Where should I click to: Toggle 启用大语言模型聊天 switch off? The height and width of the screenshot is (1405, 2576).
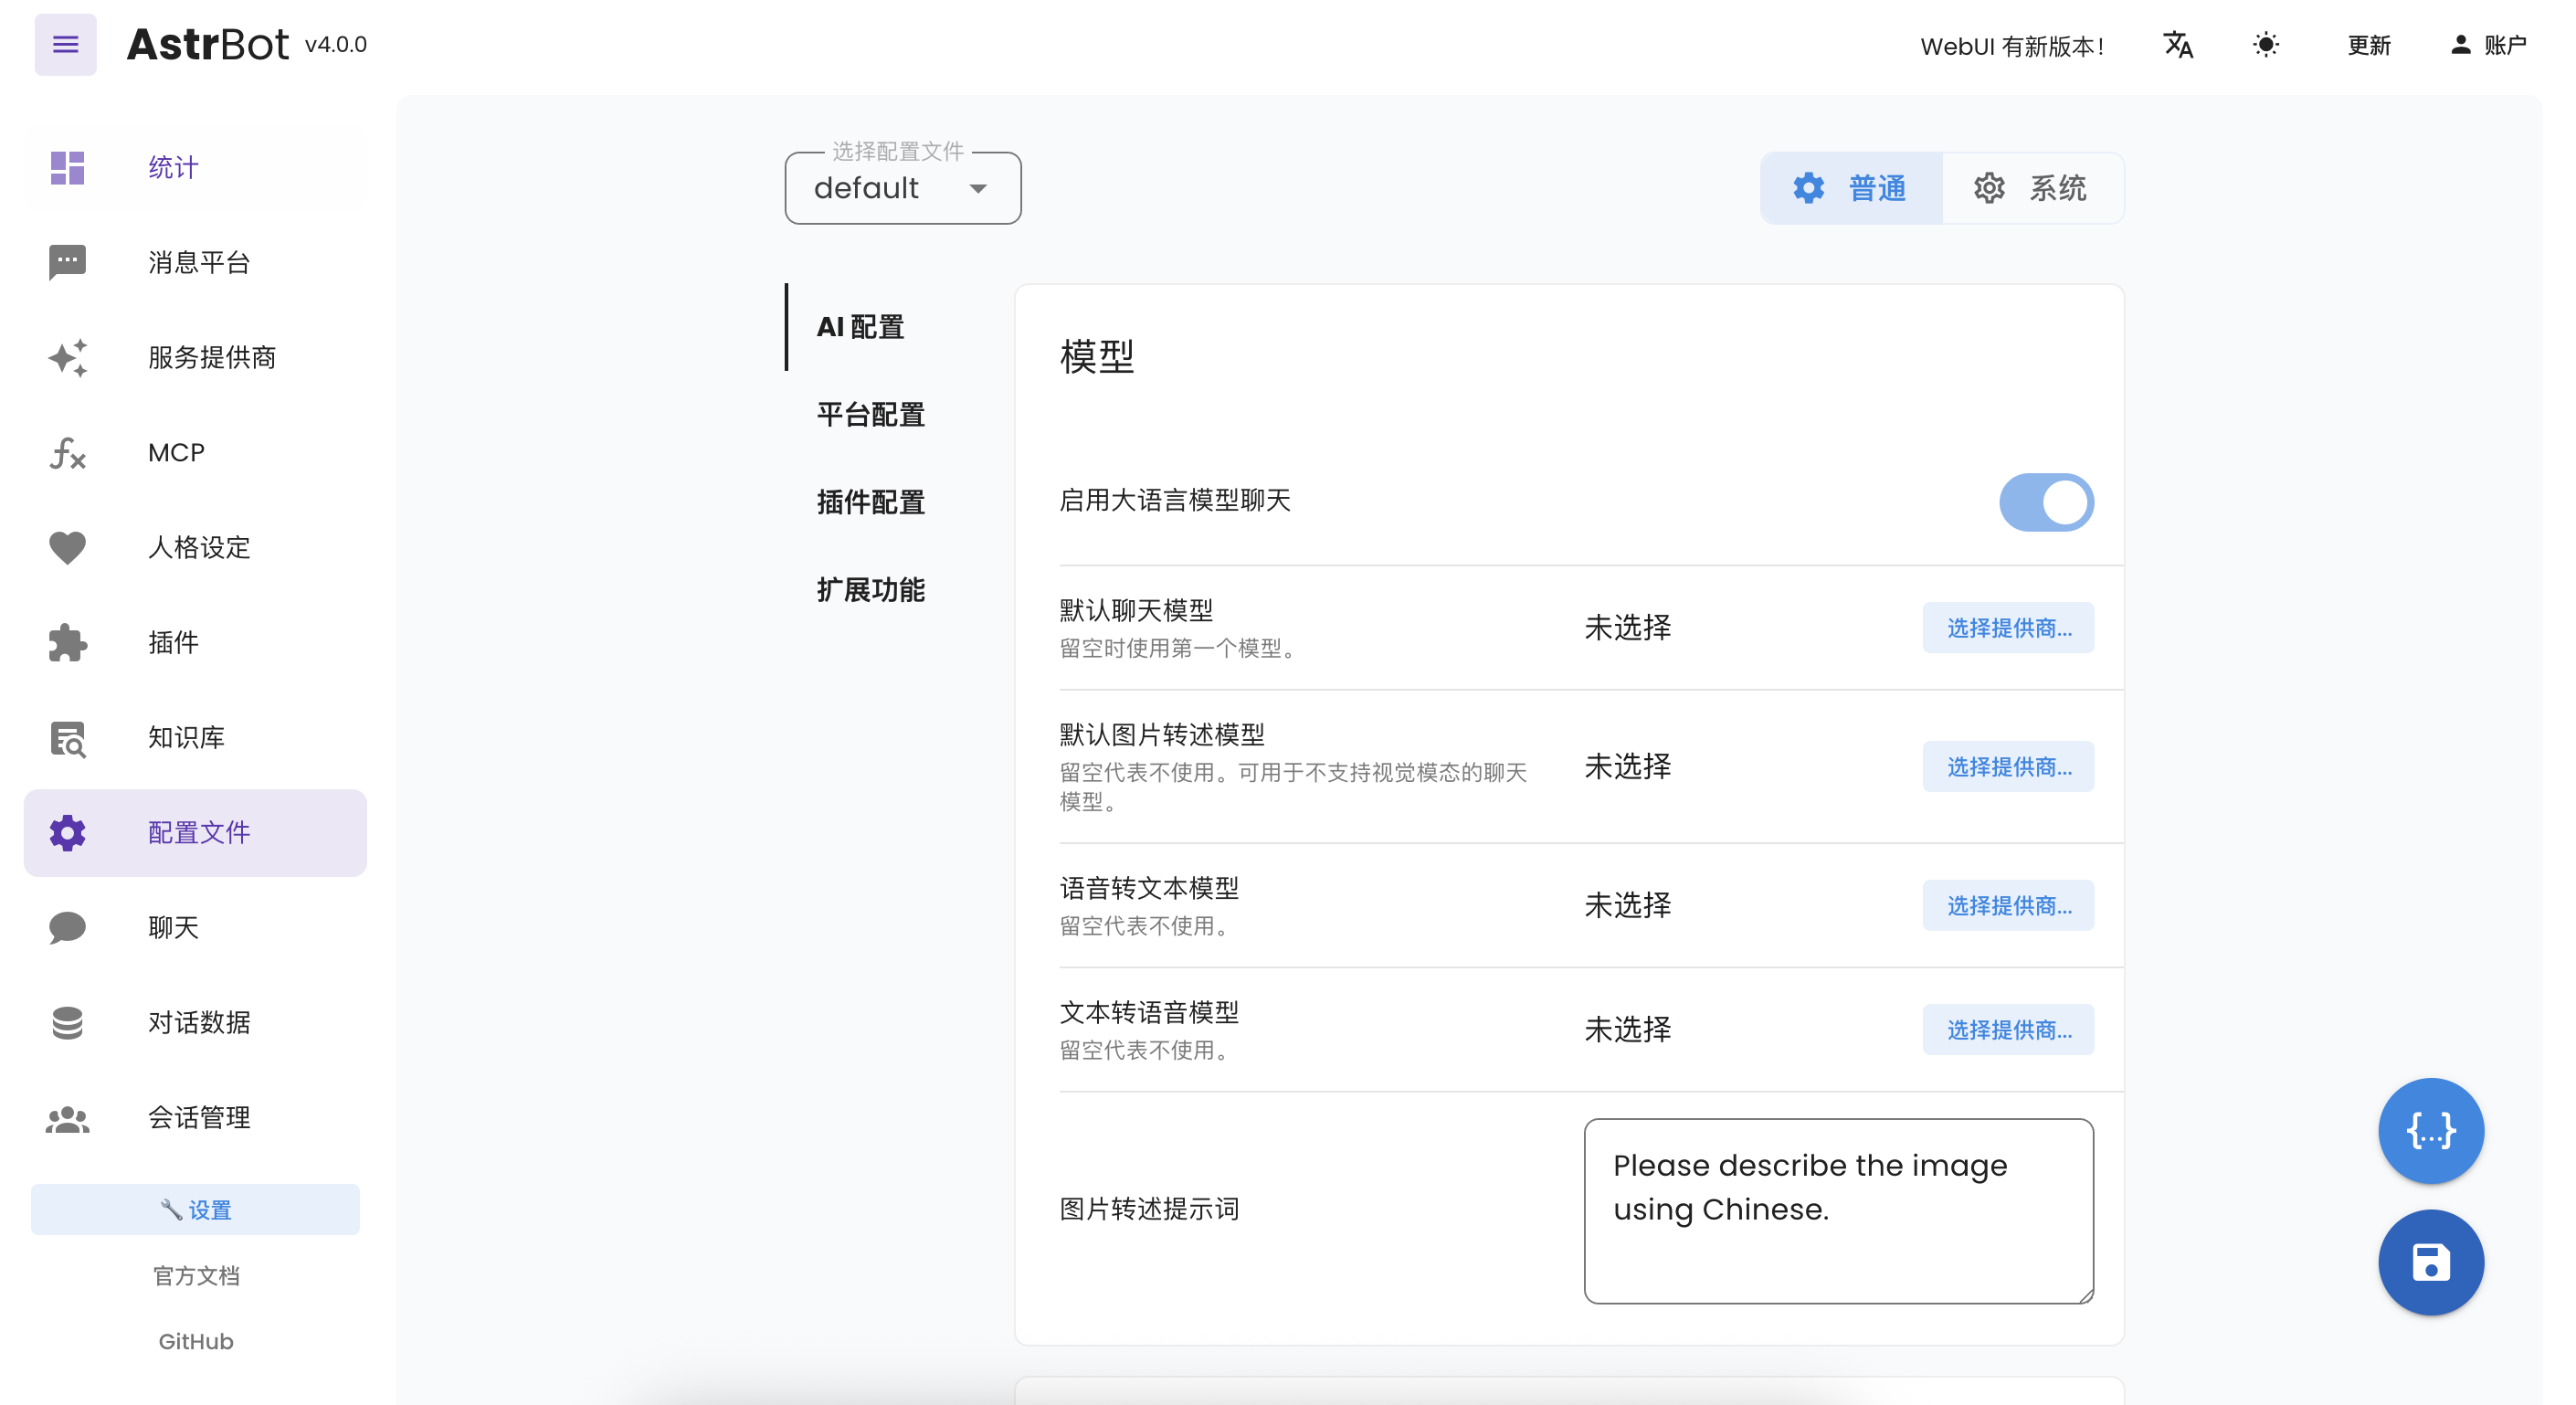click(2046, 502)
